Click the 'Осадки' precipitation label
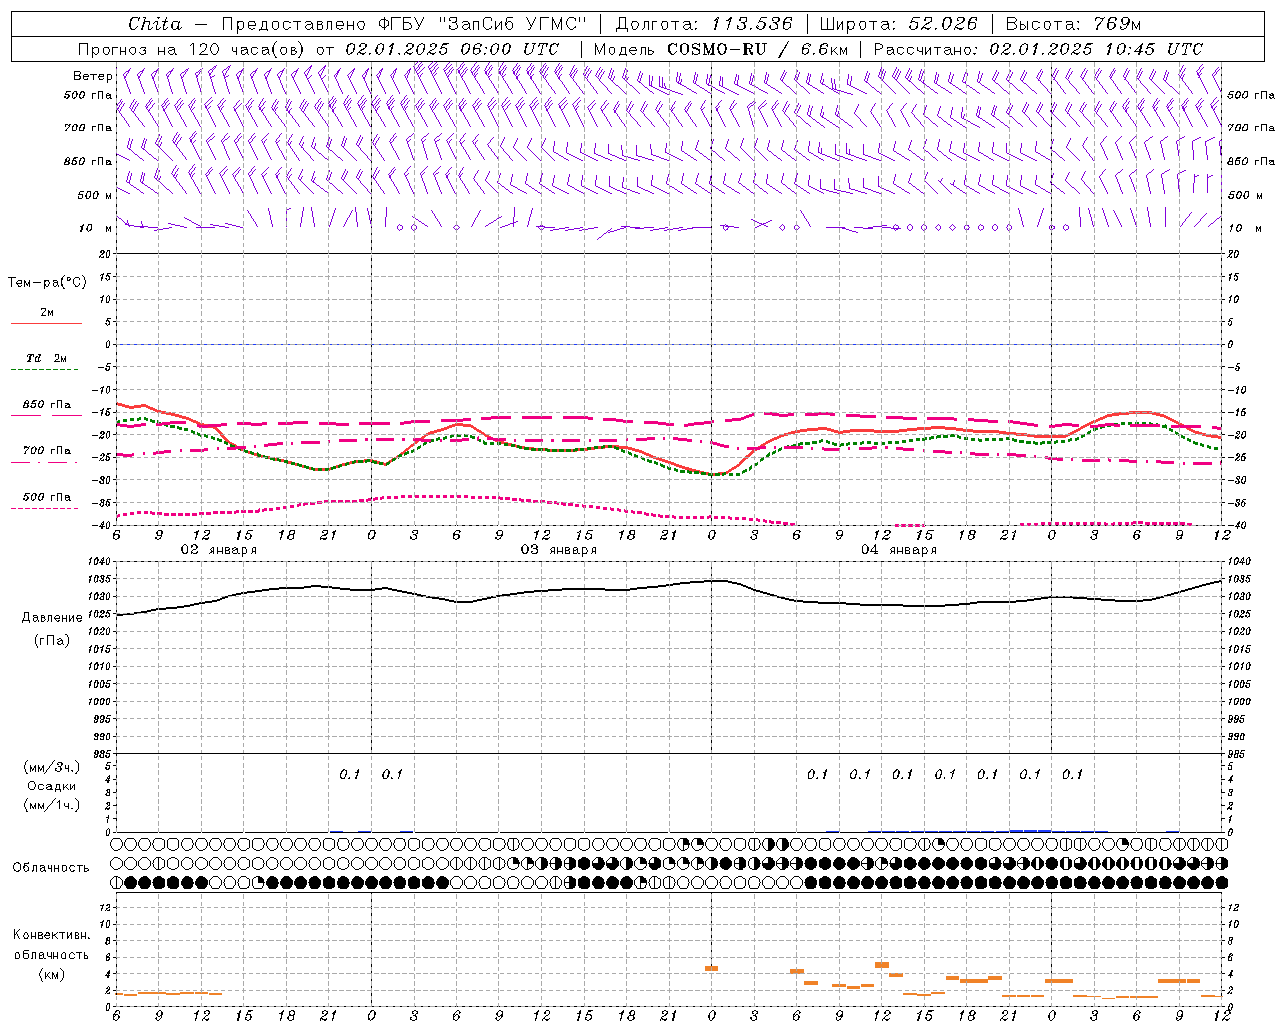The width and height of the screenshot is (1280, 1024). [52, 786]
